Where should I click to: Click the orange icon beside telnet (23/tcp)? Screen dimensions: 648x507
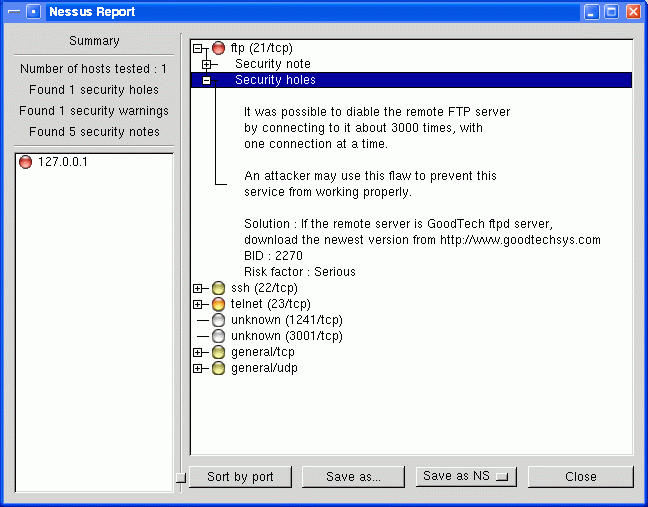[x=218, y=304]
